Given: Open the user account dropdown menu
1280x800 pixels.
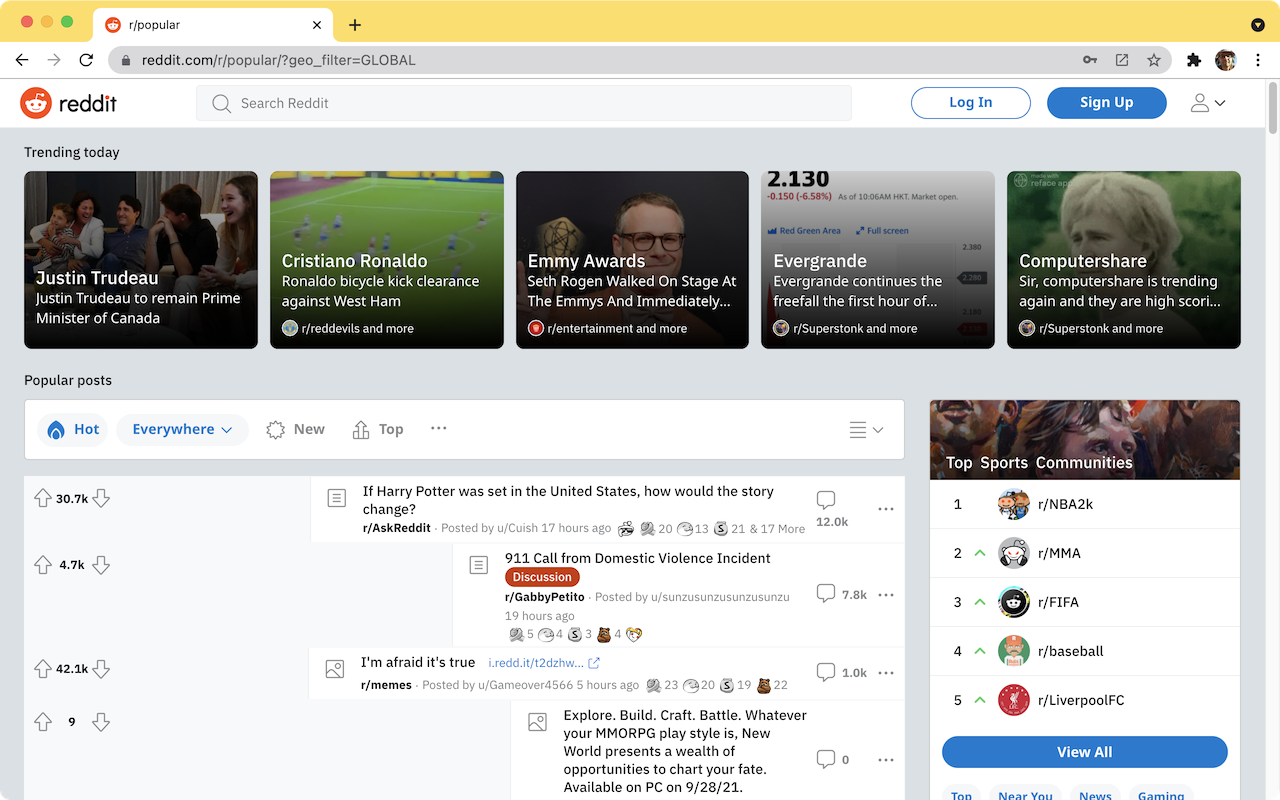Looking at the screenshot, I should (1208, 103).
